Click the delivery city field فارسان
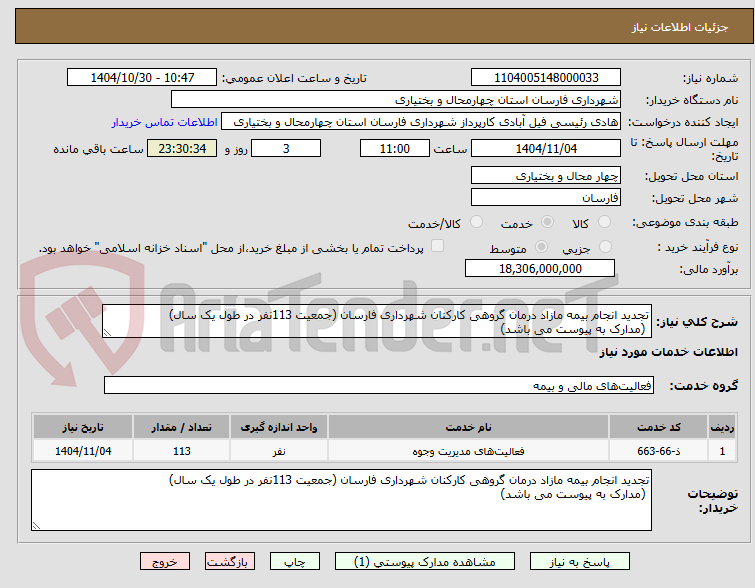The width and height of the screenshot is (755, 588). pos(546,197)
